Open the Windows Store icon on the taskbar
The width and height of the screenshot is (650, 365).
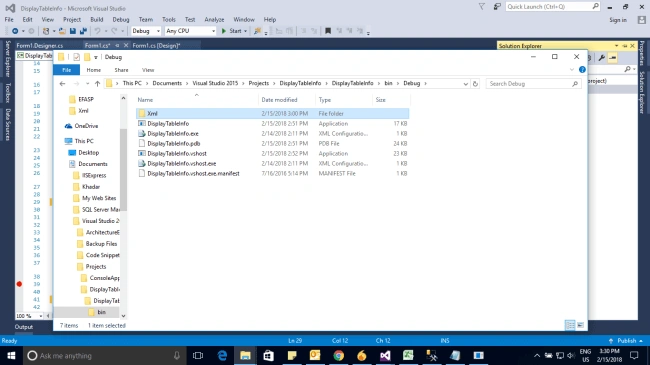269,355
